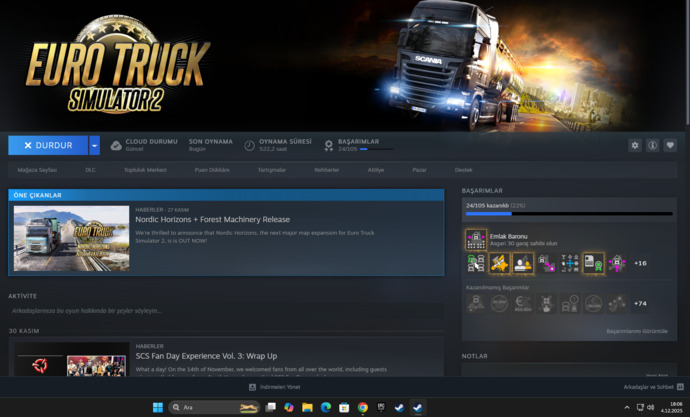The image size is (690, 417).
Task: Show game info via the info icon
Action: pyautogui.click(x=652, y=145)
